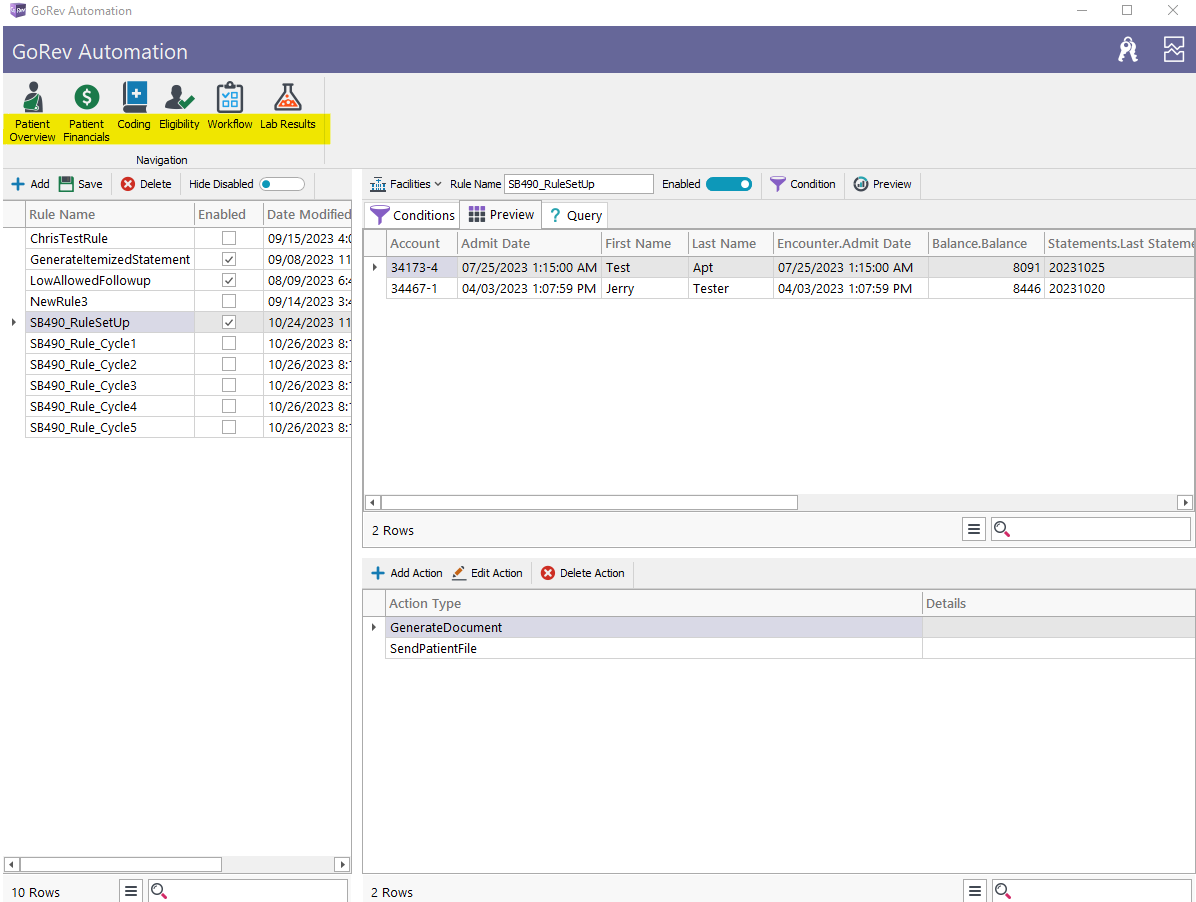Sort preview by Account column header
This screenshot has height=902, width=1196.
422,243
